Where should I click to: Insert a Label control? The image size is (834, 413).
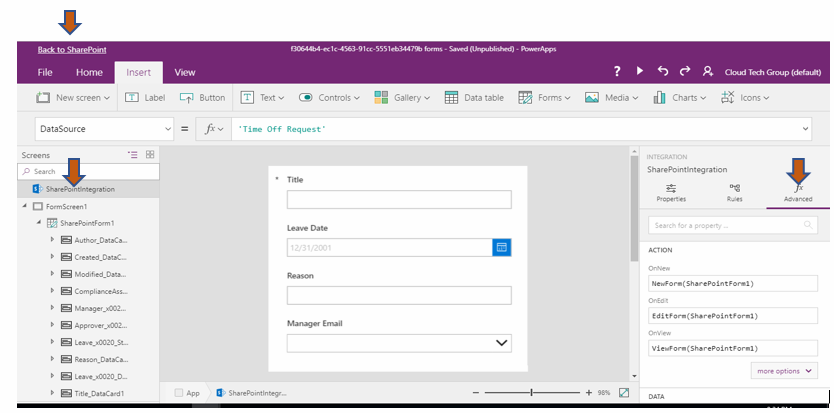coord(145,97)
